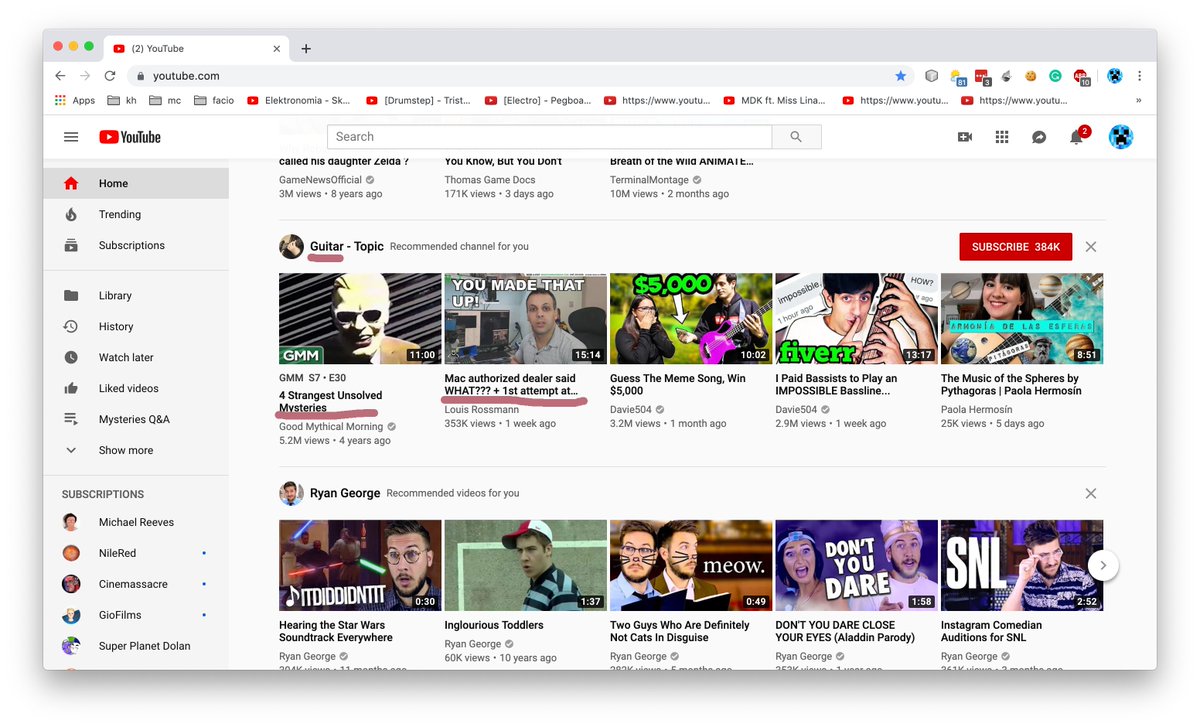The image size is (1200, 727).
Task: Open Liked videos in sidebar
Action: [136, 388]
